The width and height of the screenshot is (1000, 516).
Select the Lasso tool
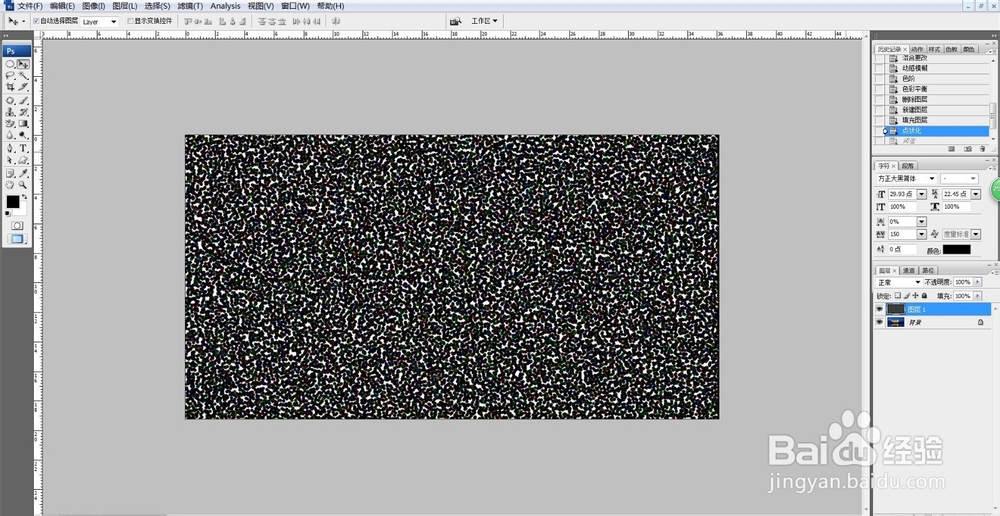pyautogui.click(x=10, y=75)
